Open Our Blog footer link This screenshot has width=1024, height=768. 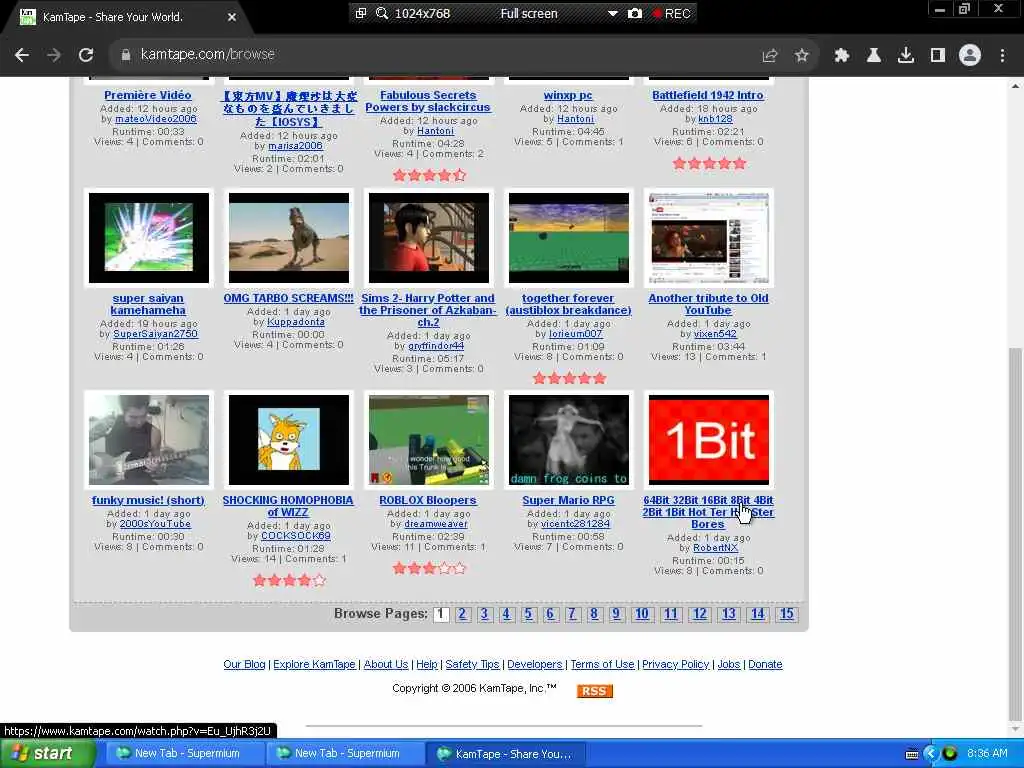(244, 665)
